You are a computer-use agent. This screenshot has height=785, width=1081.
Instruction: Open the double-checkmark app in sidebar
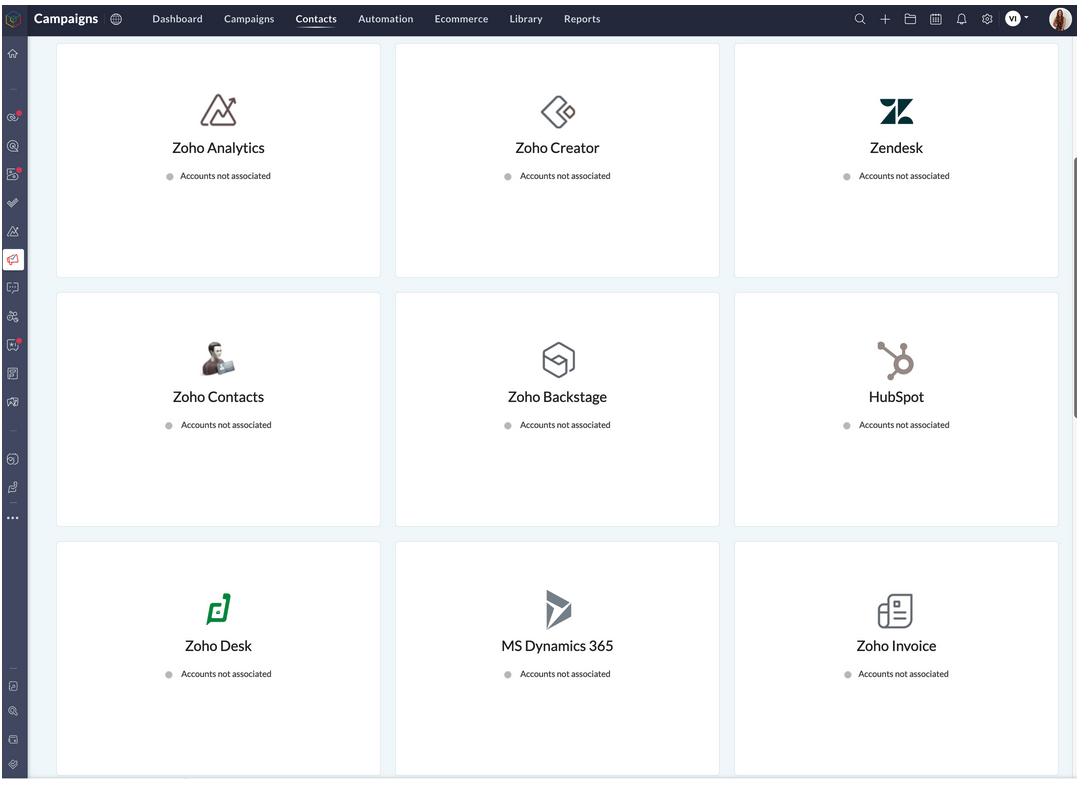pyautogui.click(x=13, y=203)
